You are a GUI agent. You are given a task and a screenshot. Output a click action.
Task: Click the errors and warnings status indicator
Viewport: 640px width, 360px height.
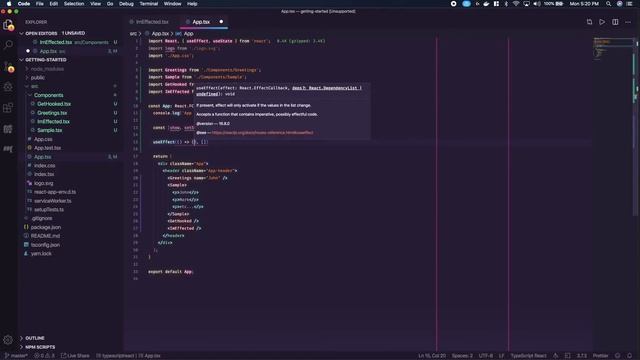click(44, 356)
